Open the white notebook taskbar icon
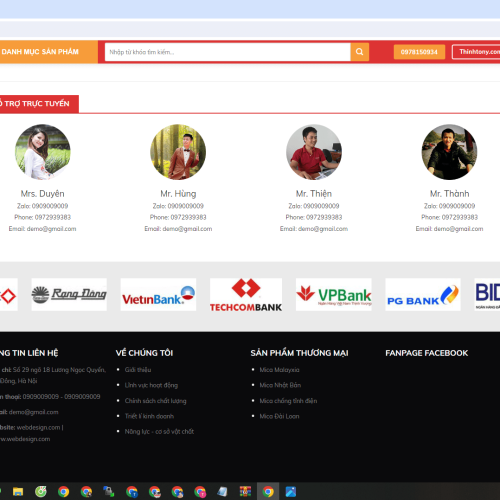 point(222,492)
